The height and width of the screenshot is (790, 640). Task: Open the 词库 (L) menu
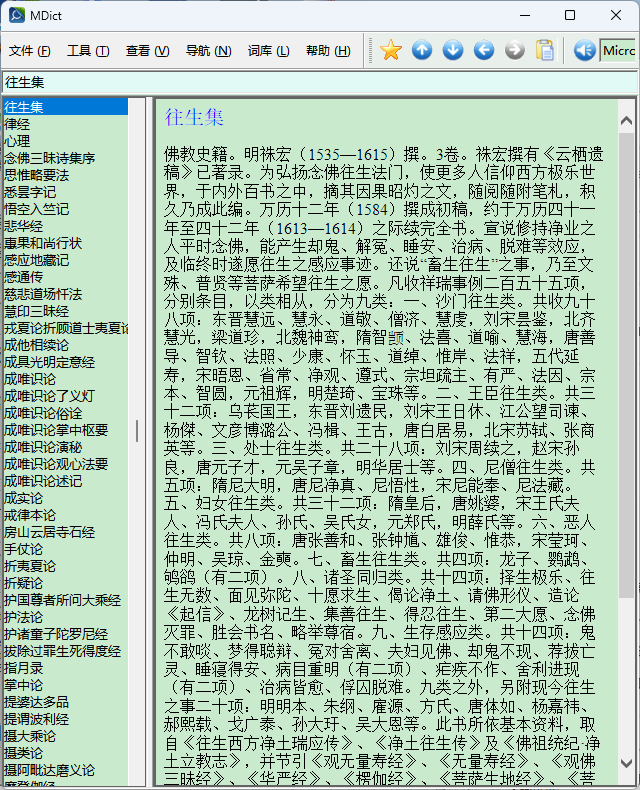click(268, 51)
